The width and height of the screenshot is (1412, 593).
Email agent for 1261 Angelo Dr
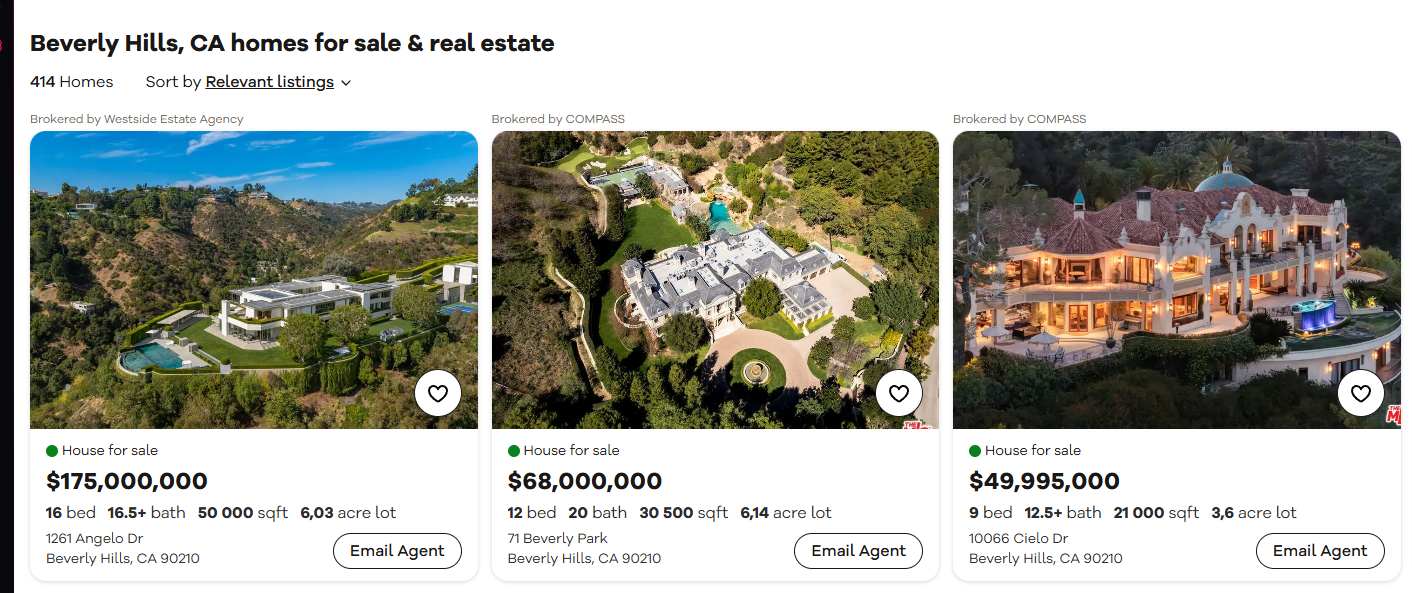[x=397, y=551]
